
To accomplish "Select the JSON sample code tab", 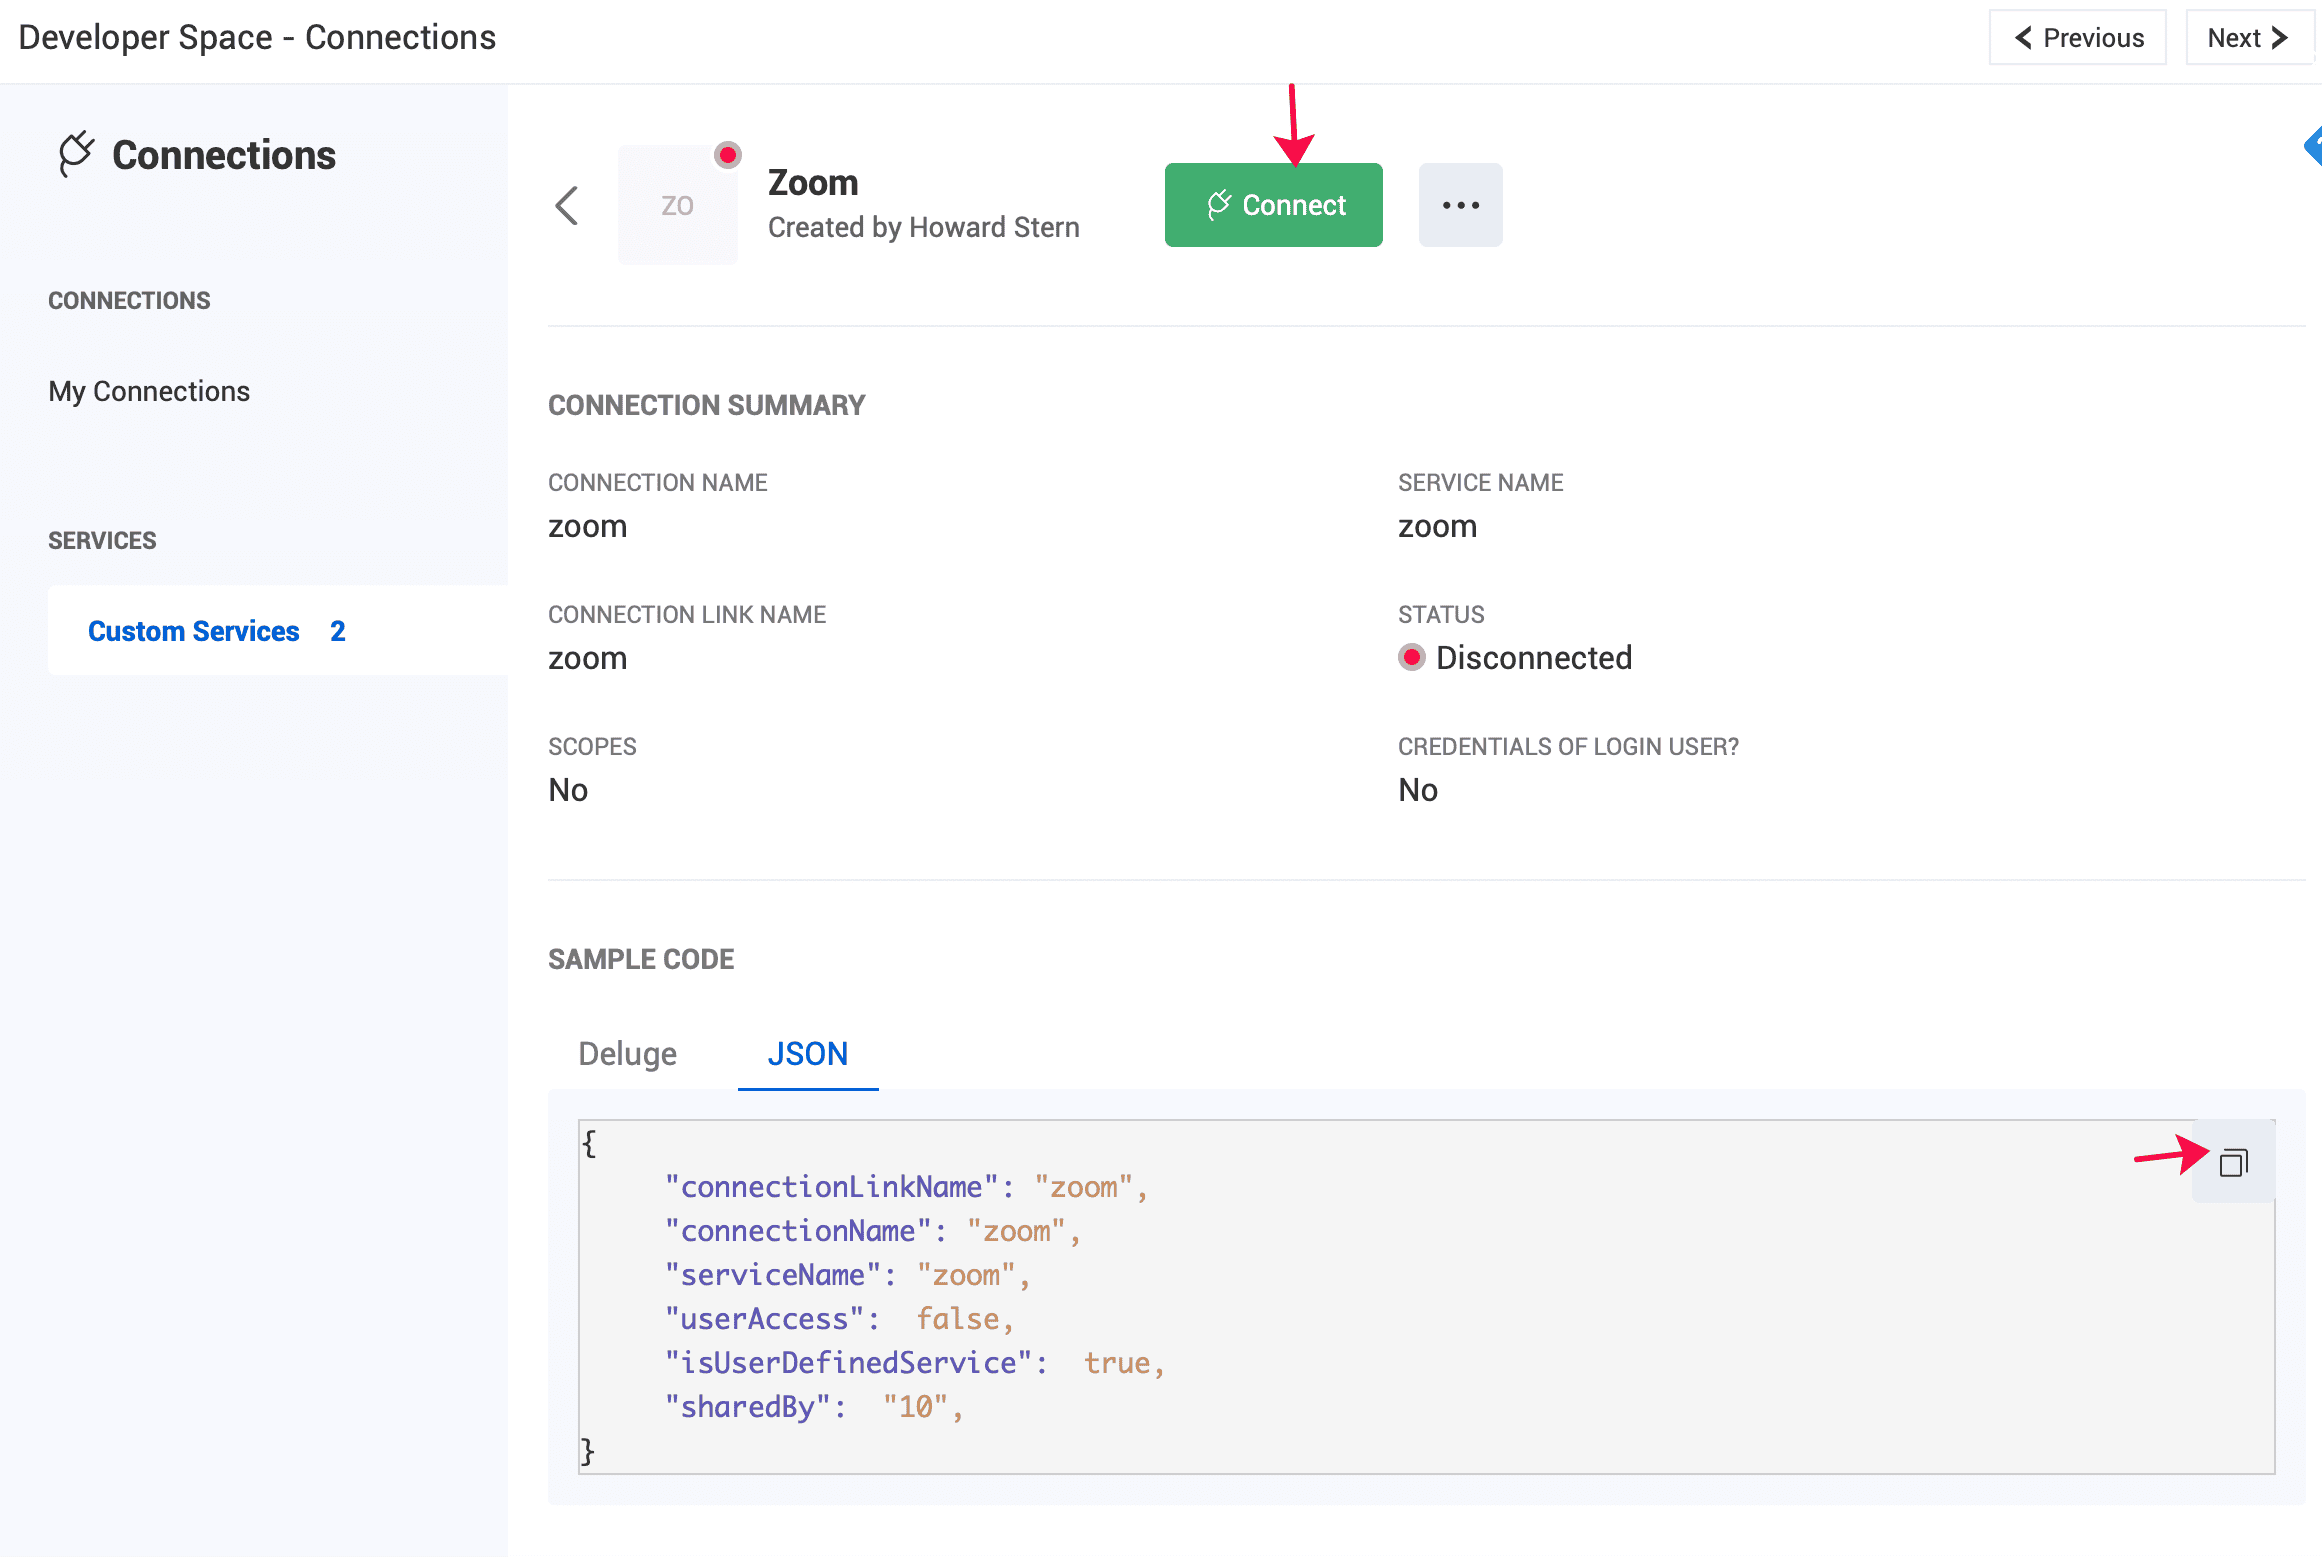I will point(808,1053).
